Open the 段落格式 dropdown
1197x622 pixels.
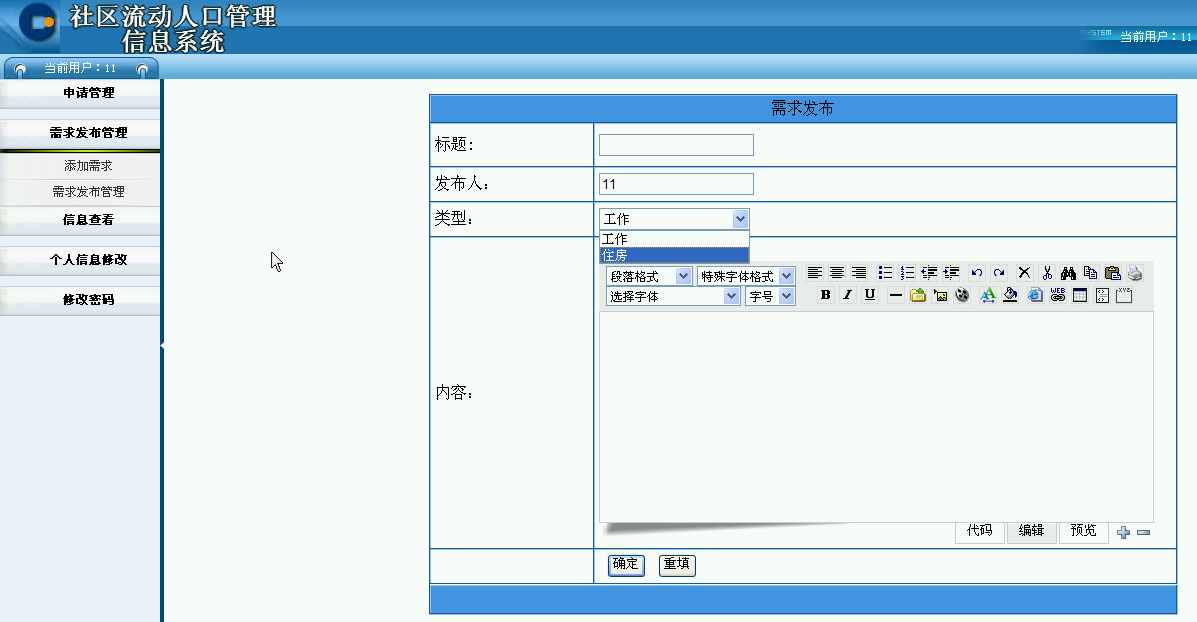pyautogui.click(x=649, y=276)
